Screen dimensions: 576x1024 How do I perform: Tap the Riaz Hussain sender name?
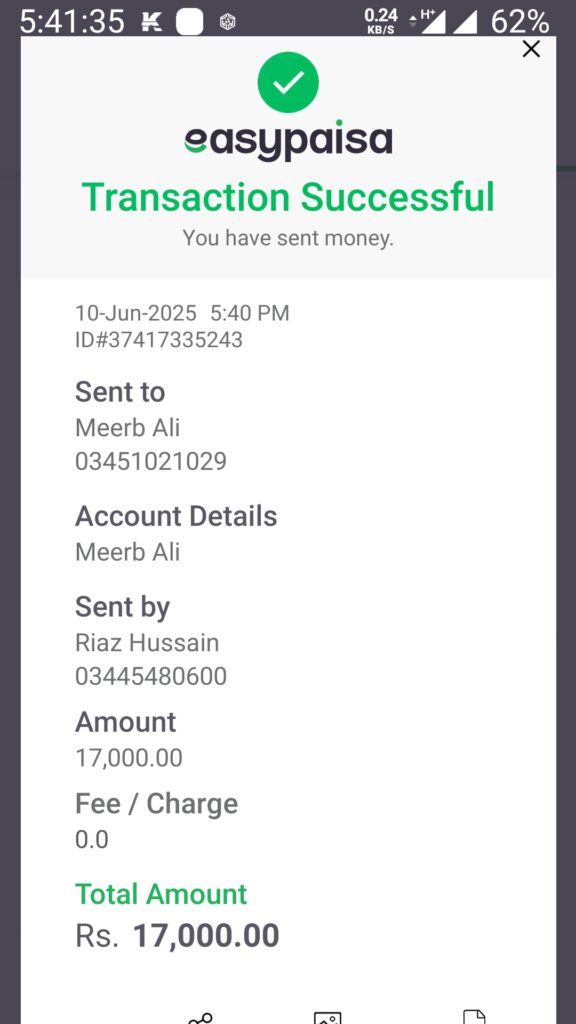(x=147, y=643)
